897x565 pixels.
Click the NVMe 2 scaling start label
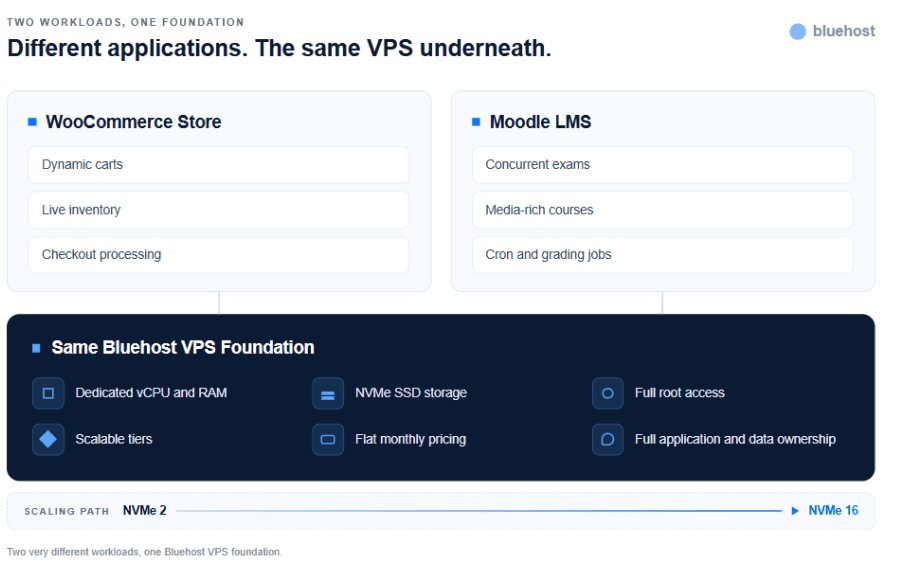pyautogui.click(x=145, y=511)
